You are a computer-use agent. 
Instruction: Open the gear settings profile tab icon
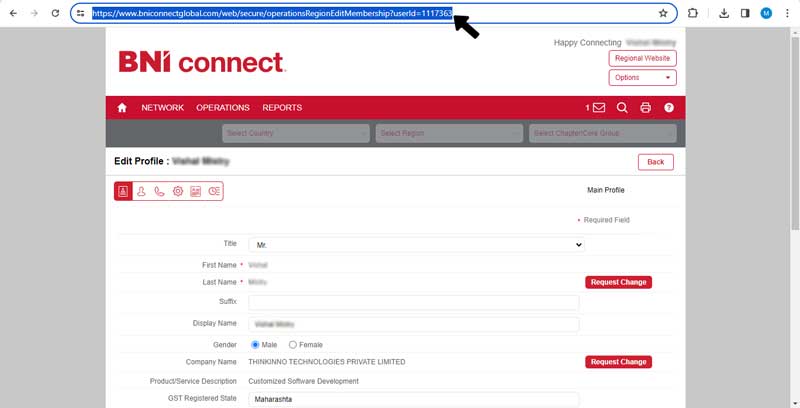[x=178, y=191]
